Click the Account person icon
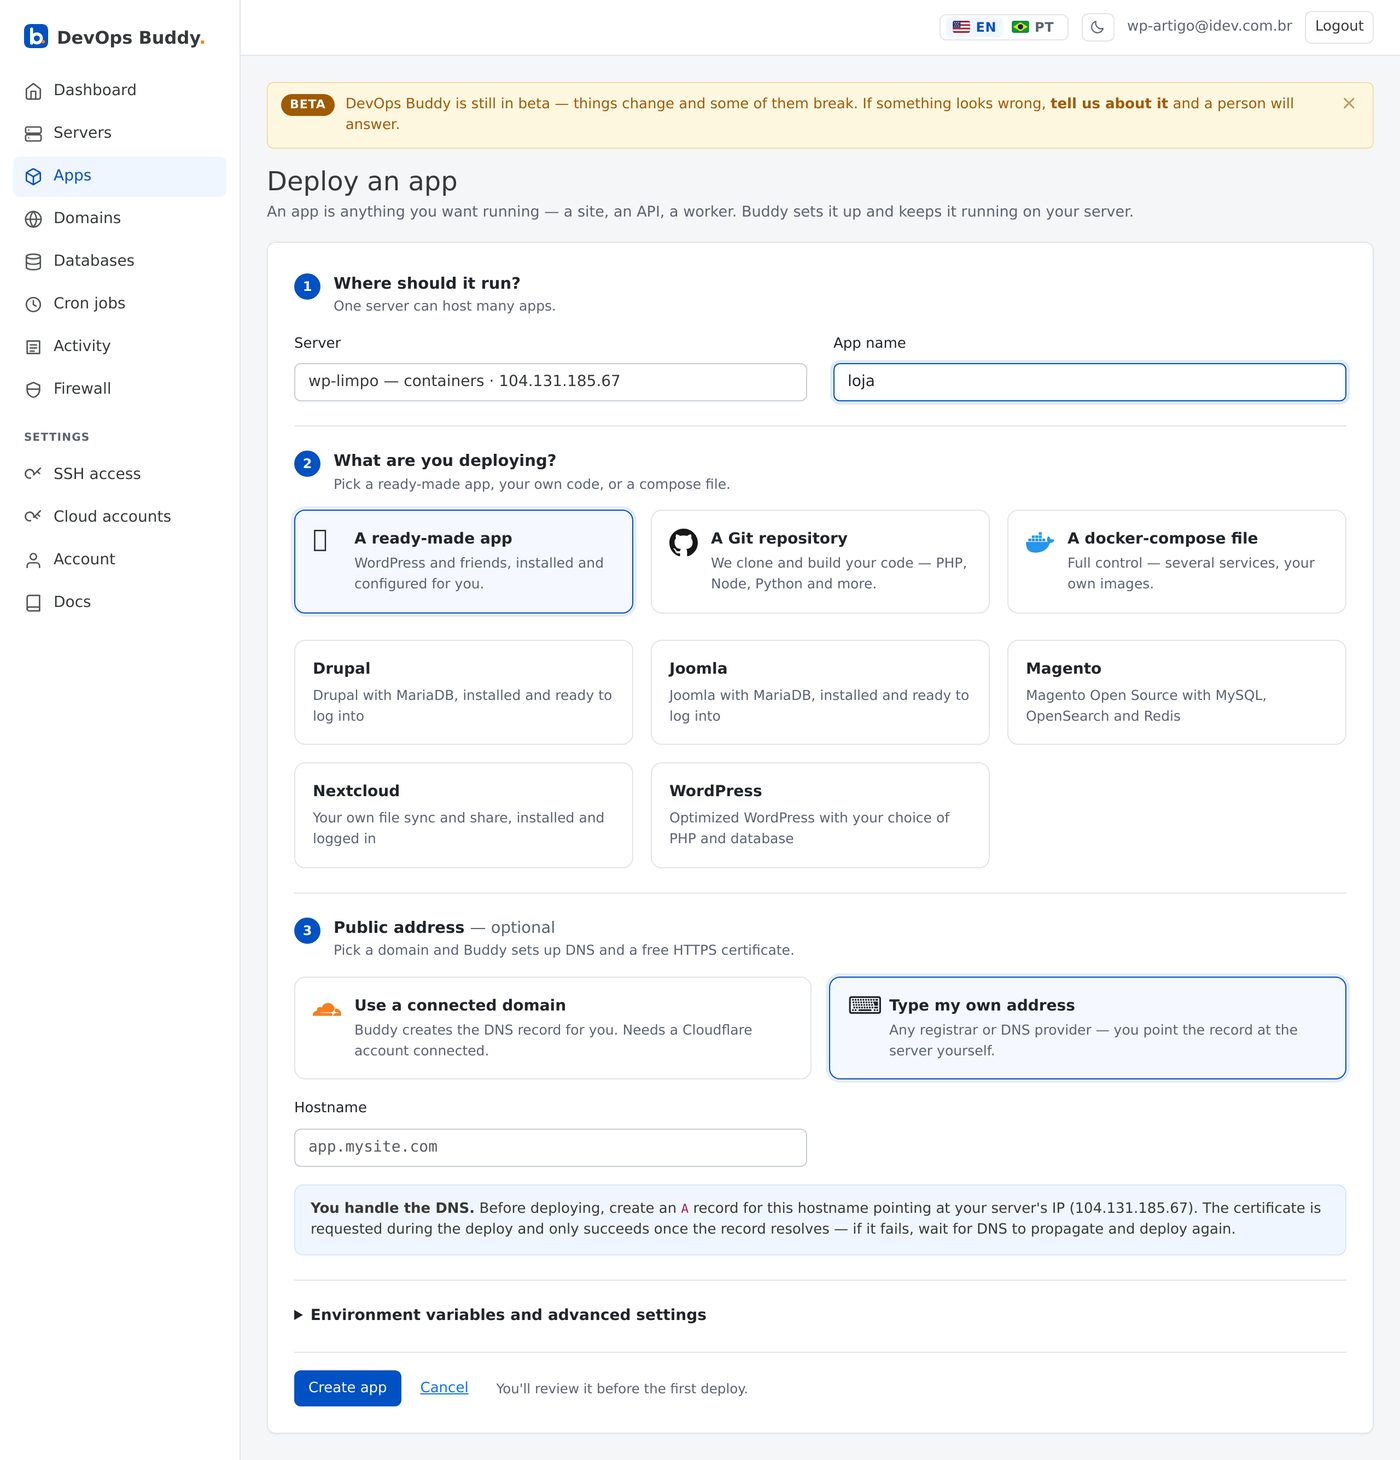The width and height of the screenshot is (1400, 1460). (x=33, y=560)
